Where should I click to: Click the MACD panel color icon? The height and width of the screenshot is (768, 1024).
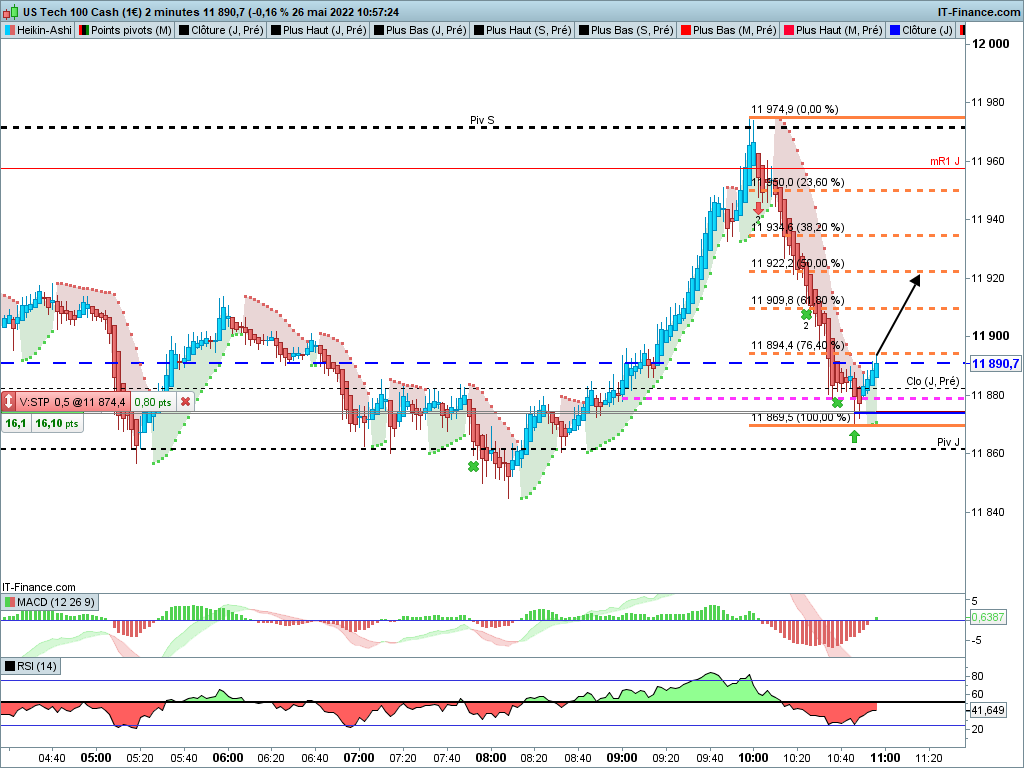click(9, 601)
